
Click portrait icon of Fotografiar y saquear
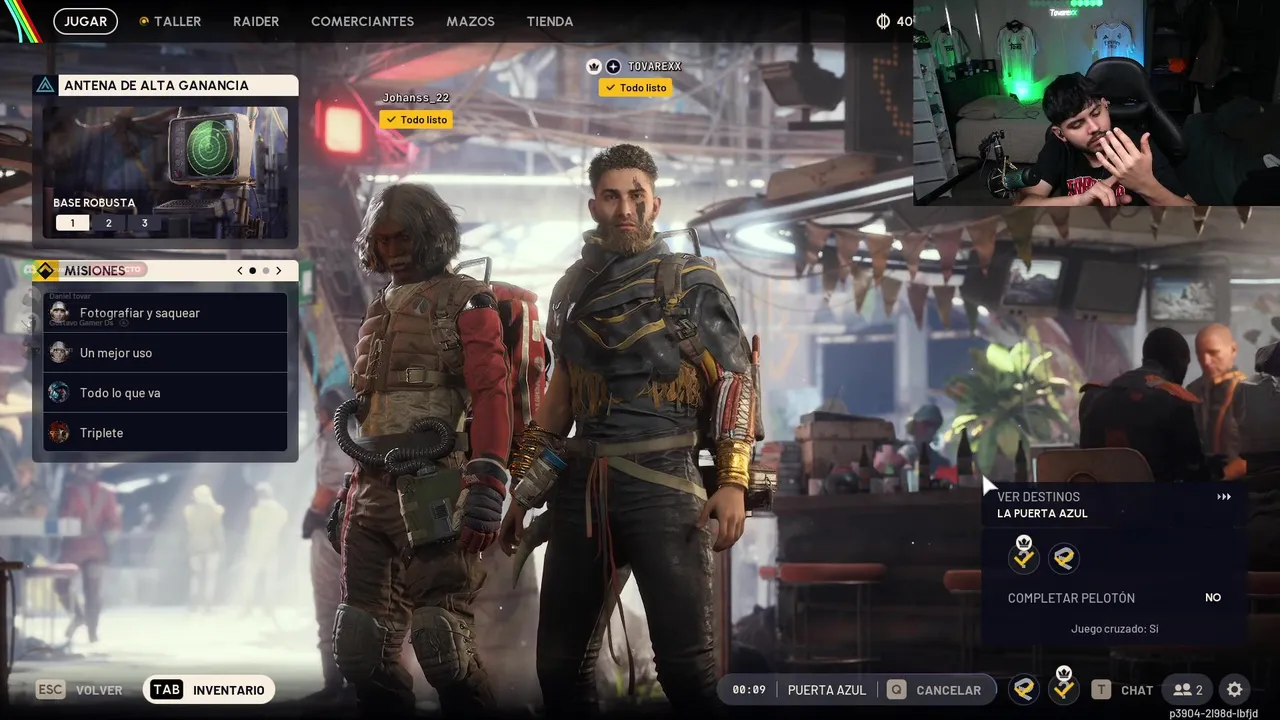pos(60,313)
